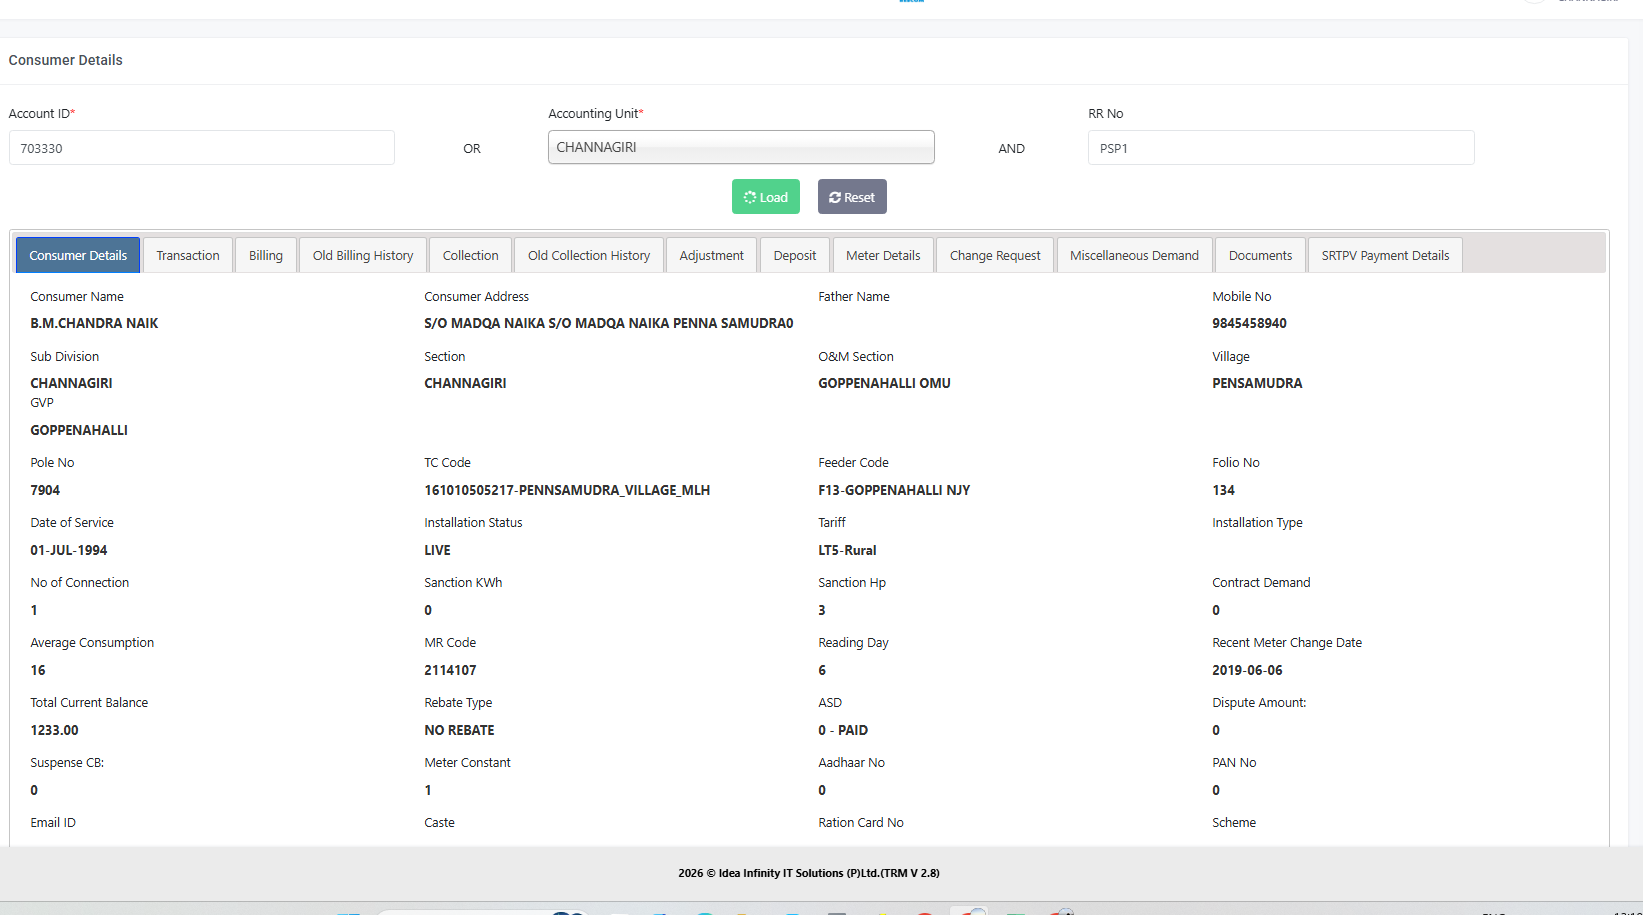Switch to the Transaction tab
The height and width of the screenshot is (915, 1643).
click(188, 255)
